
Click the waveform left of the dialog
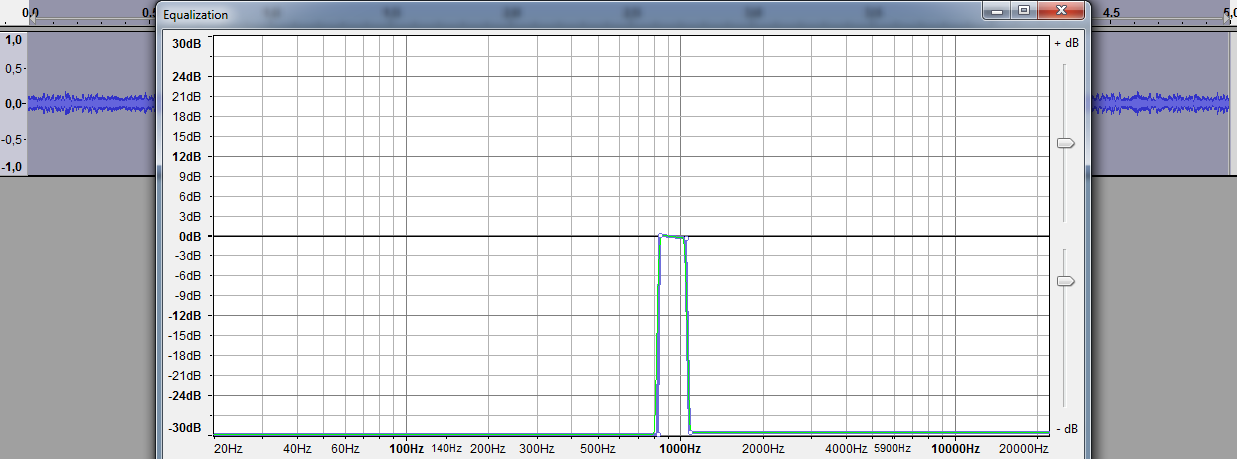point(90,104)
